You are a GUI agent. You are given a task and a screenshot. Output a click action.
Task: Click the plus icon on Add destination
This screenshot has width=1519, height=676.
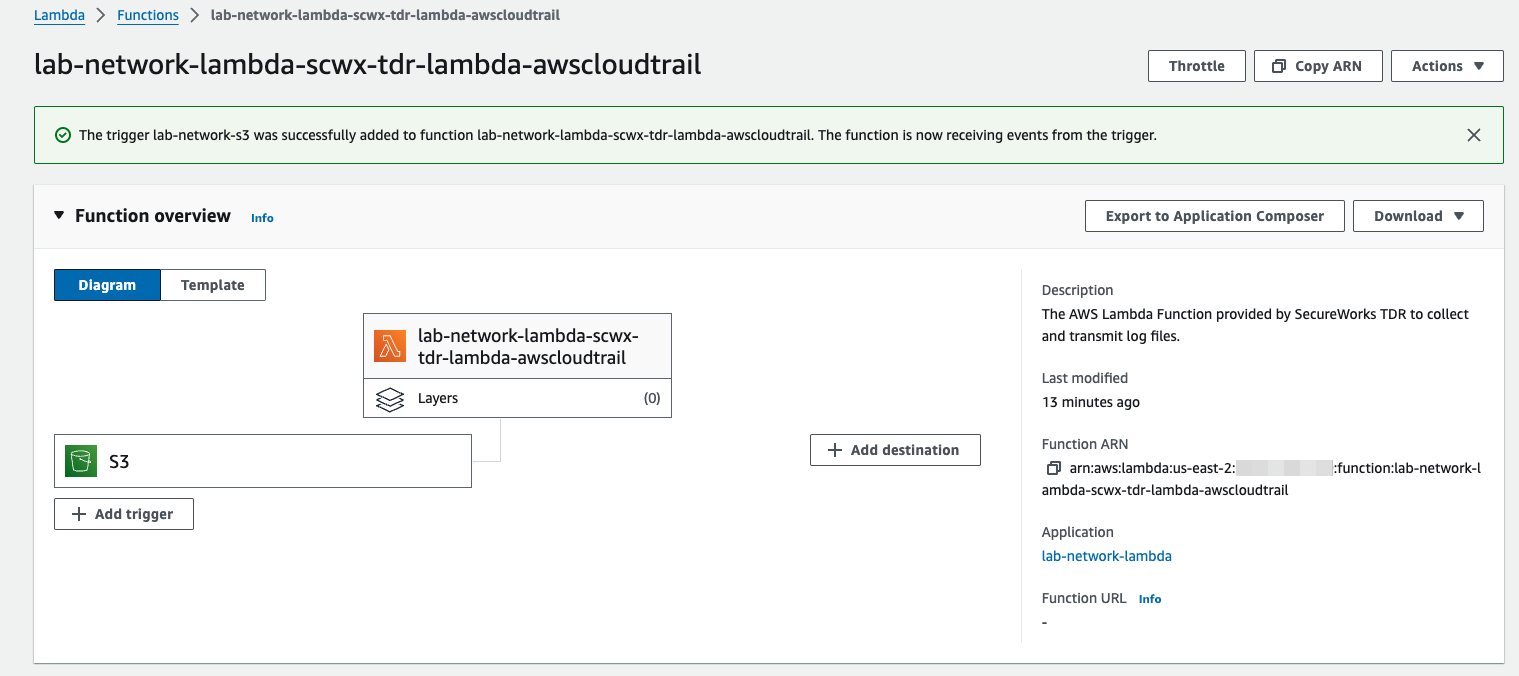pyautogui.click(x=836, y=450)
